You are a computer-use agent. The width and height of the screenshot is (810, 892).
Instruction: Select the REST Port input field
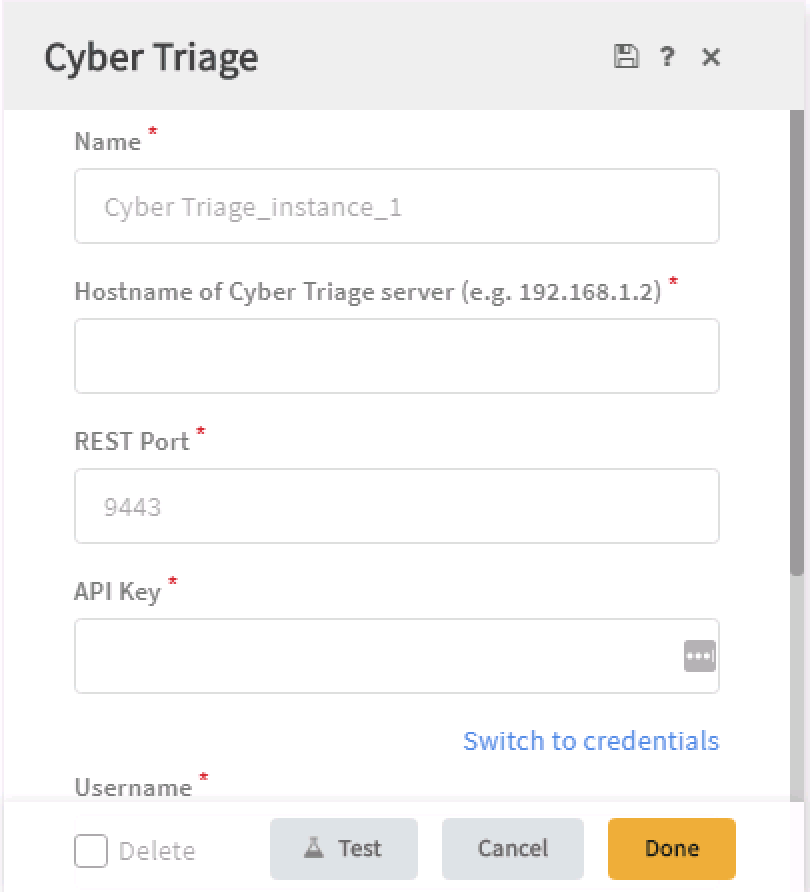pyautogui.click(x=396, y=506)
